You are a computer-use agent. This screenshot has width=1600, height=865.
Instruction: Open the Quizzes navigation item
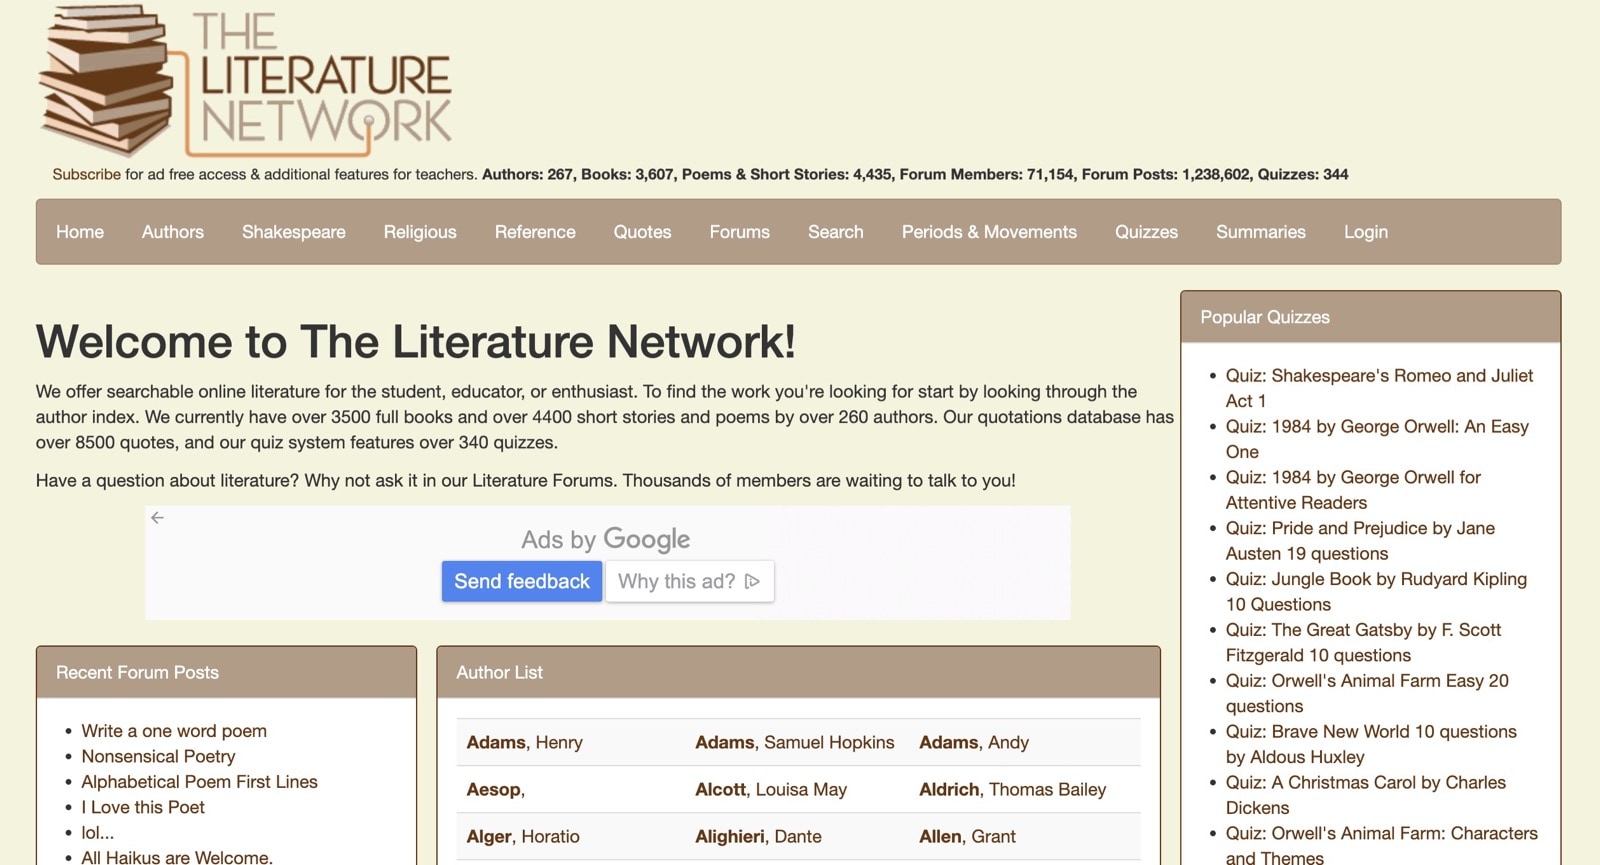coord(1146,232)
